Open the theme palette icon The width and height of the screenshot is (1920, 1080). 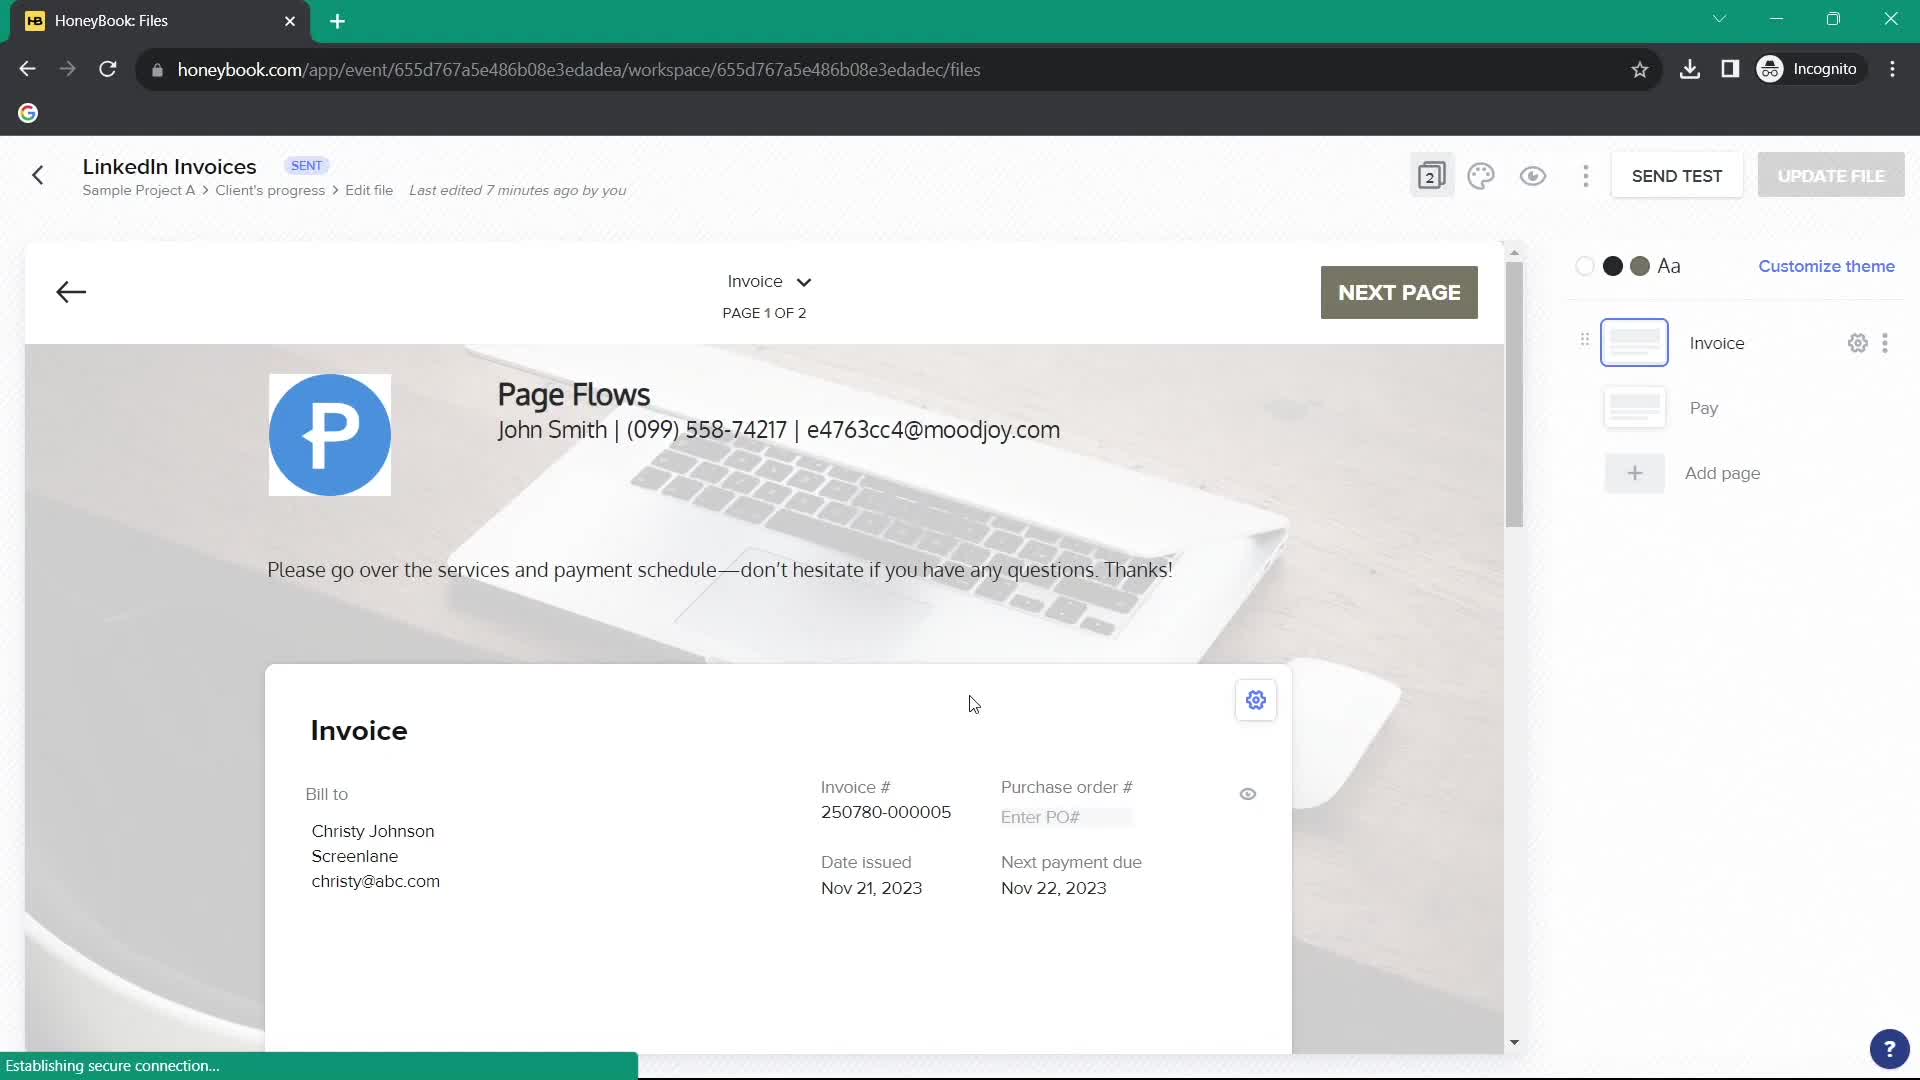1481,176
